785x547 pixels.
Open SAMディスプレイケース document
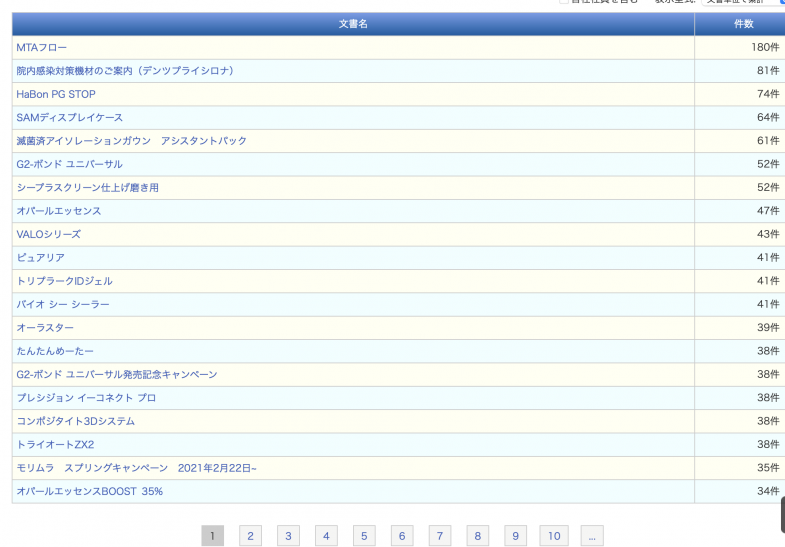coord(70,118)
